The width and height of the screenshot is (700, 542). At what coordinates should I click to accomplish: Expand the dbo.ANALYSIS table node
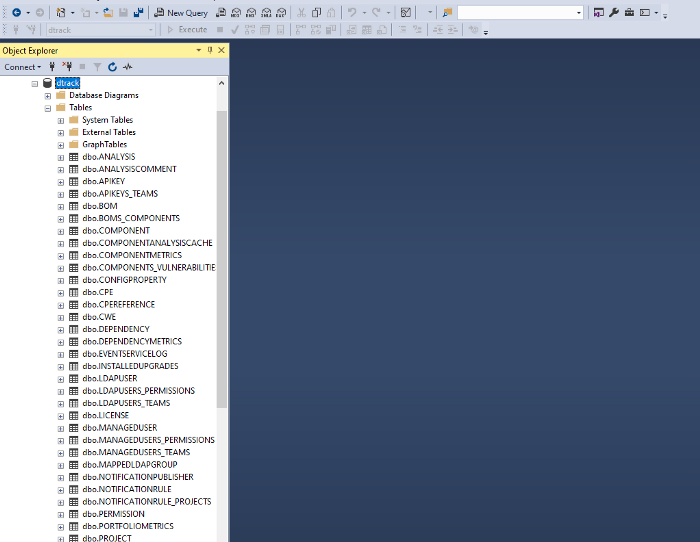61,158
